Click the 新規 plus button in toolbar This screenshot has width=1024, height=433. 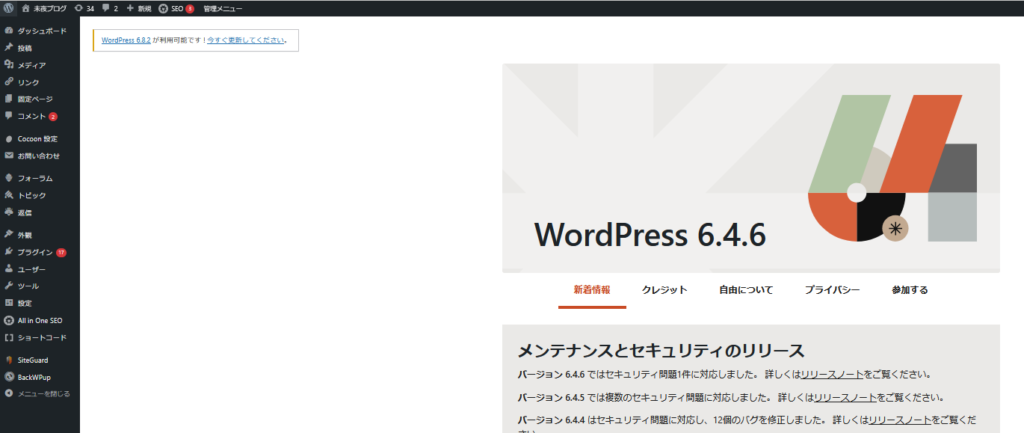(138, 8)
